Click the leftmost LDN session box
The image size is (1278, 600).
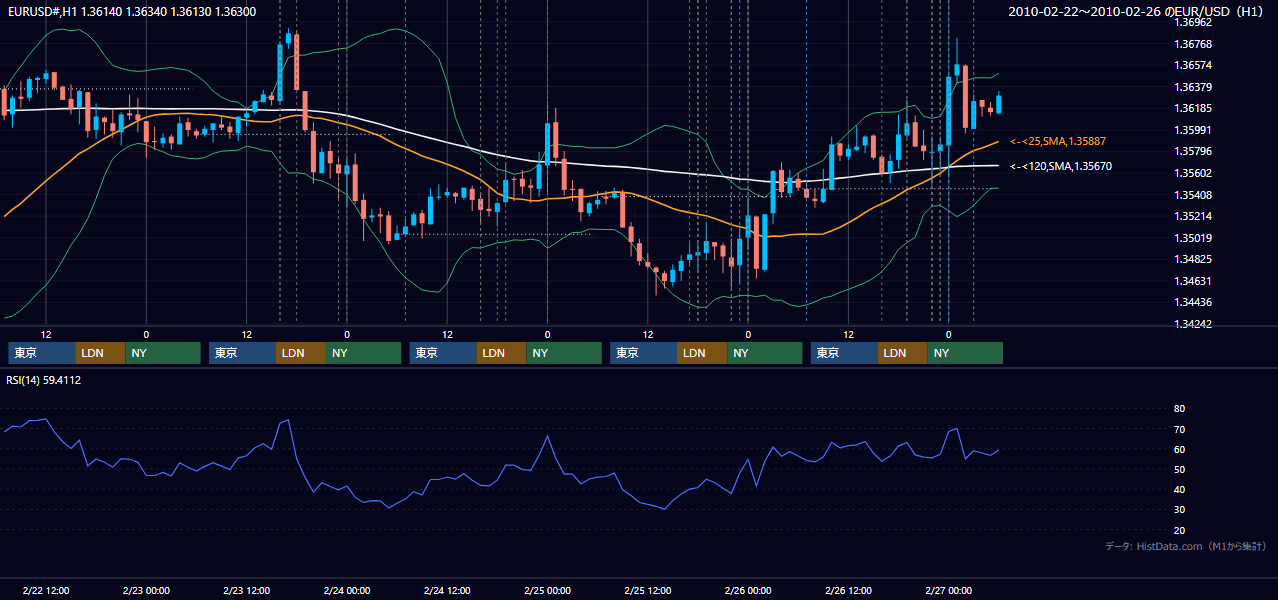pos(101,353)
